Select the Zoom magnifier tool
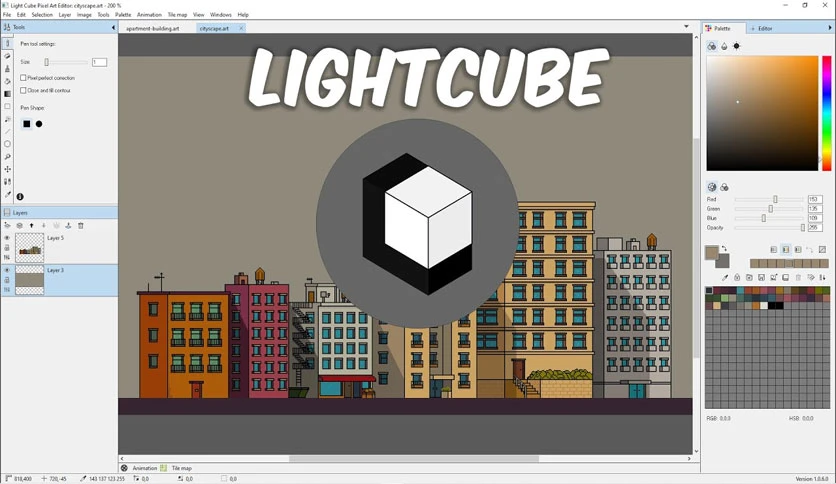The width and height of the screenshot is (836, 484). tap(7, 157)
